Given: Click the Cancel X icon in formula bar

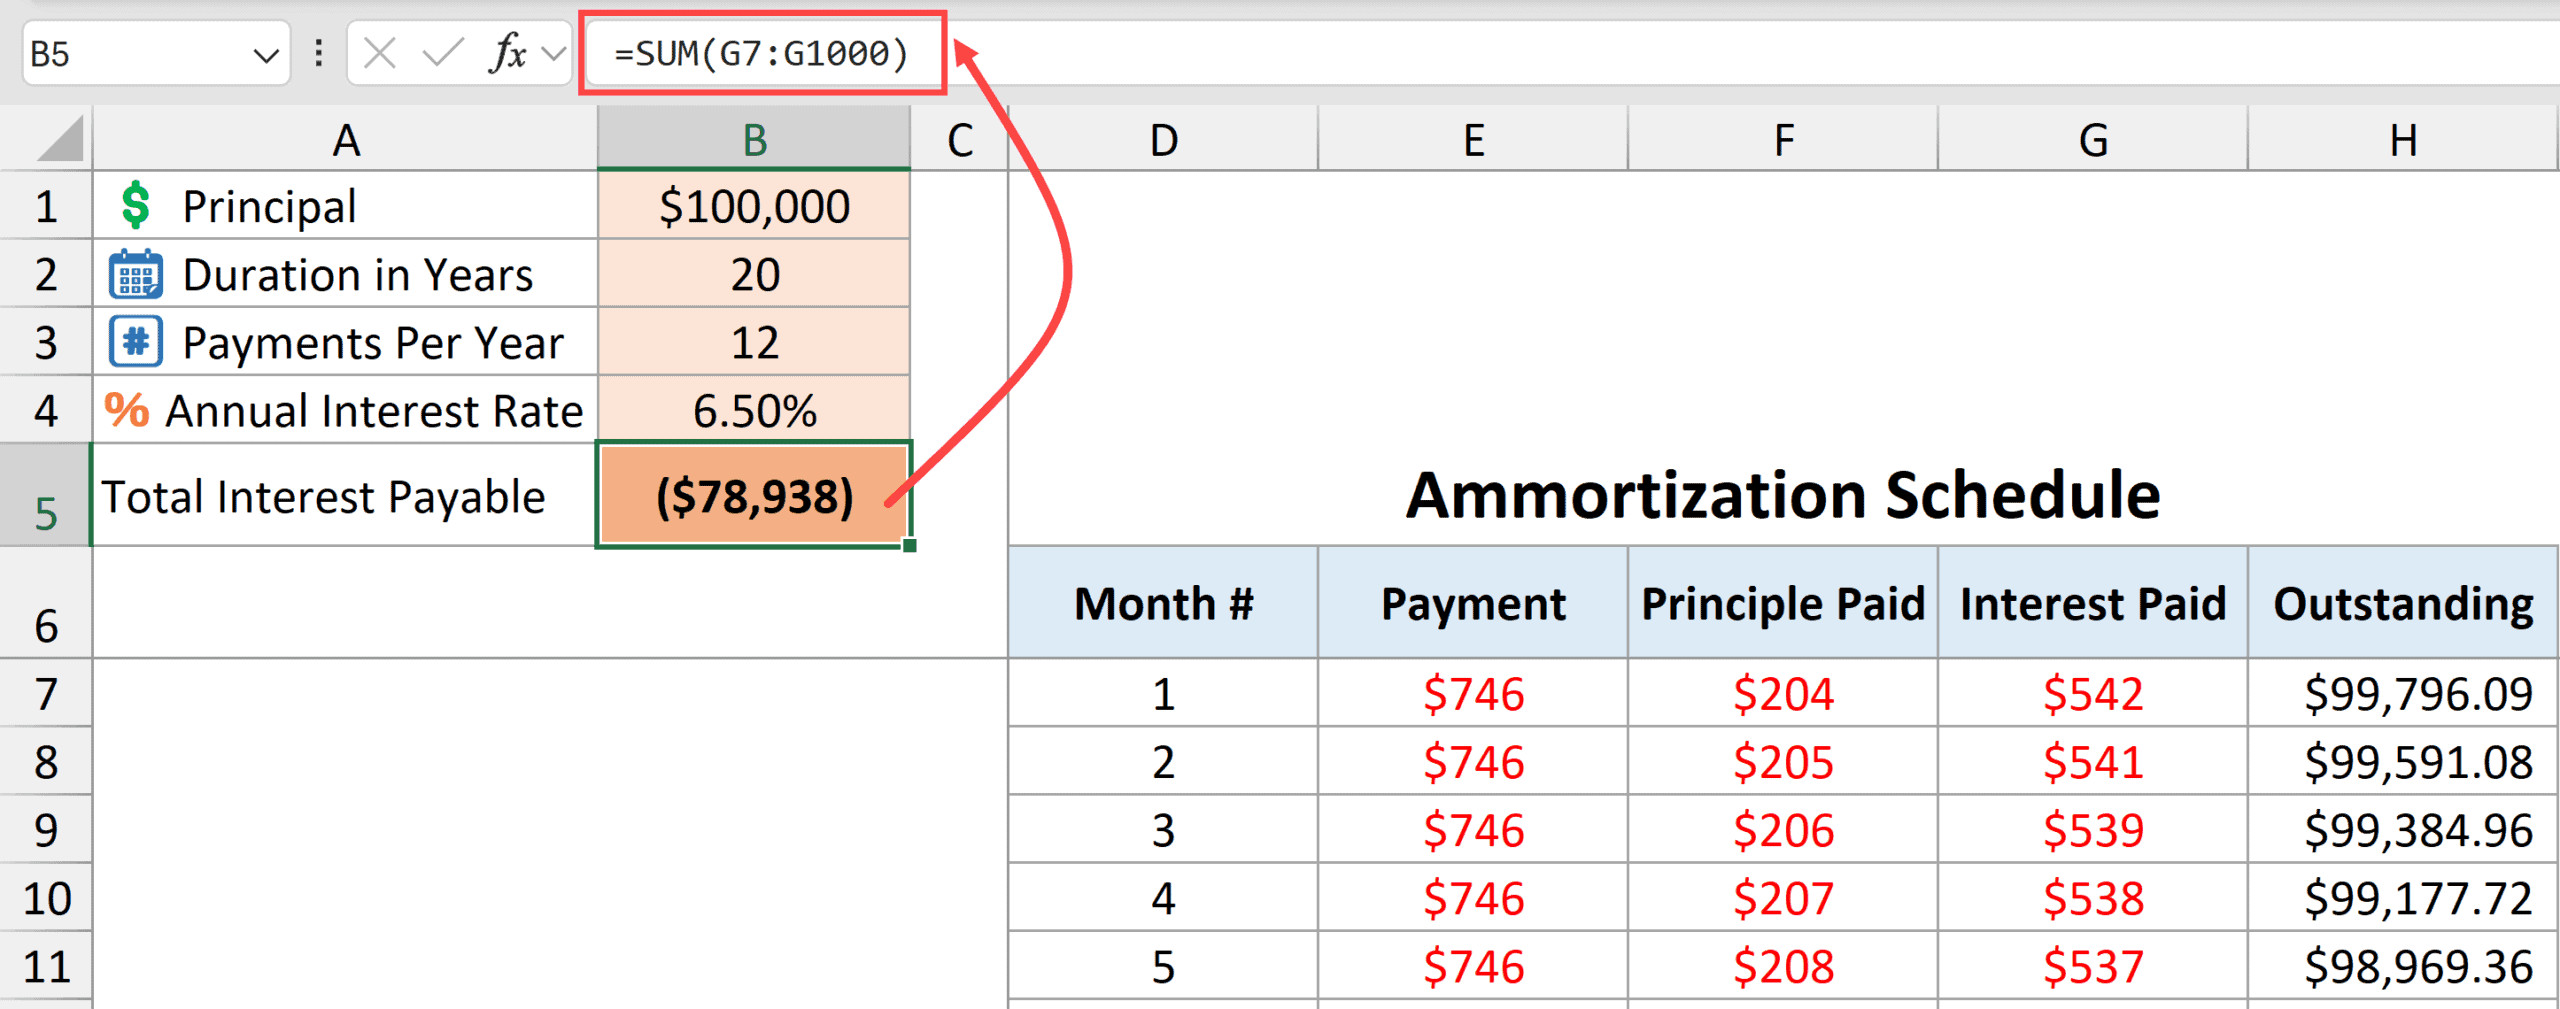Looking at the screenshot, I should point(380,53).
